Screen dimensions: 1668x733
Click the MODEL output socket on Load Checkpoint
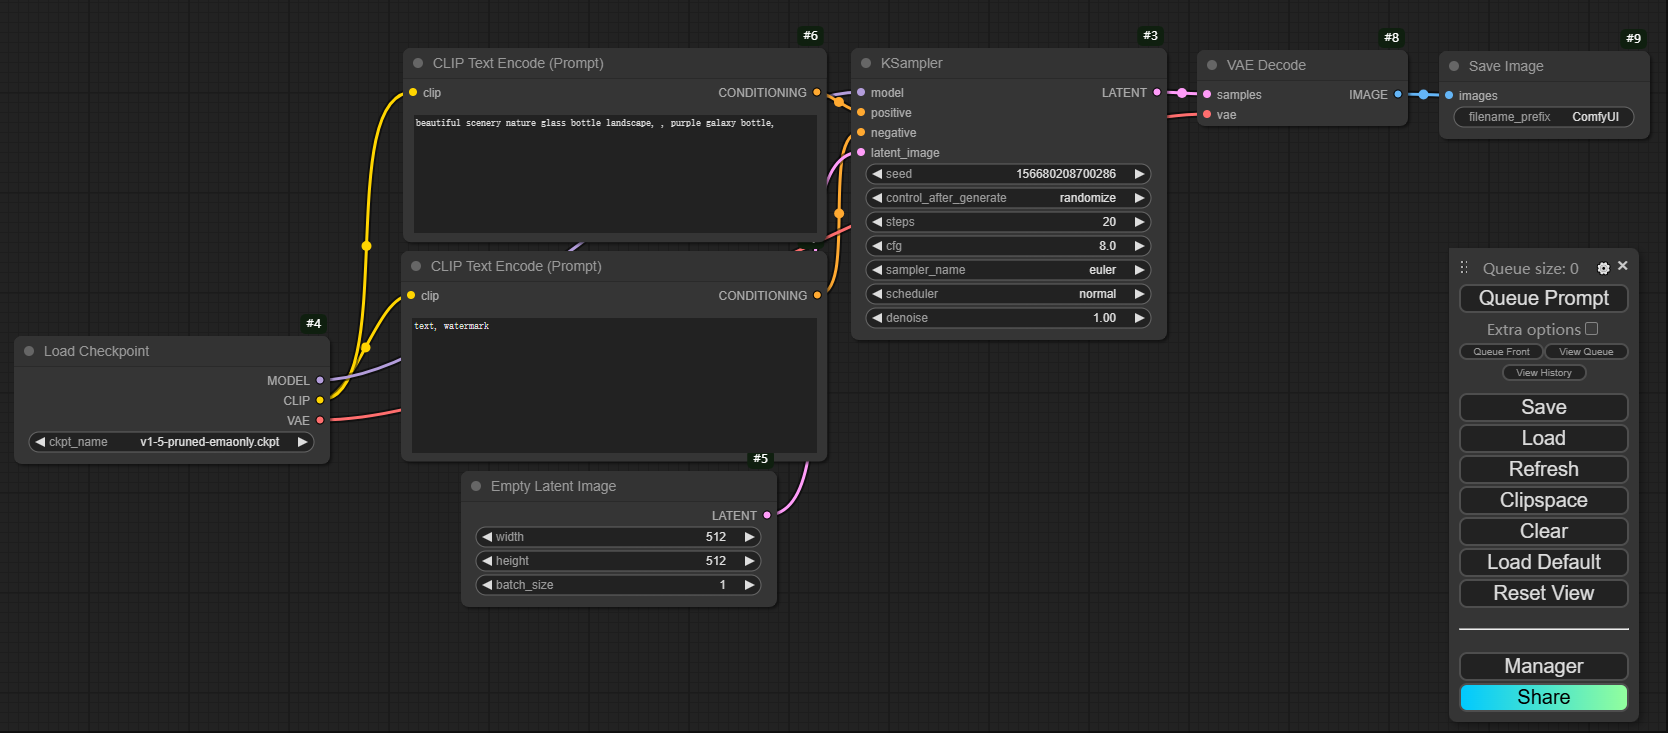tap(320, 380)
